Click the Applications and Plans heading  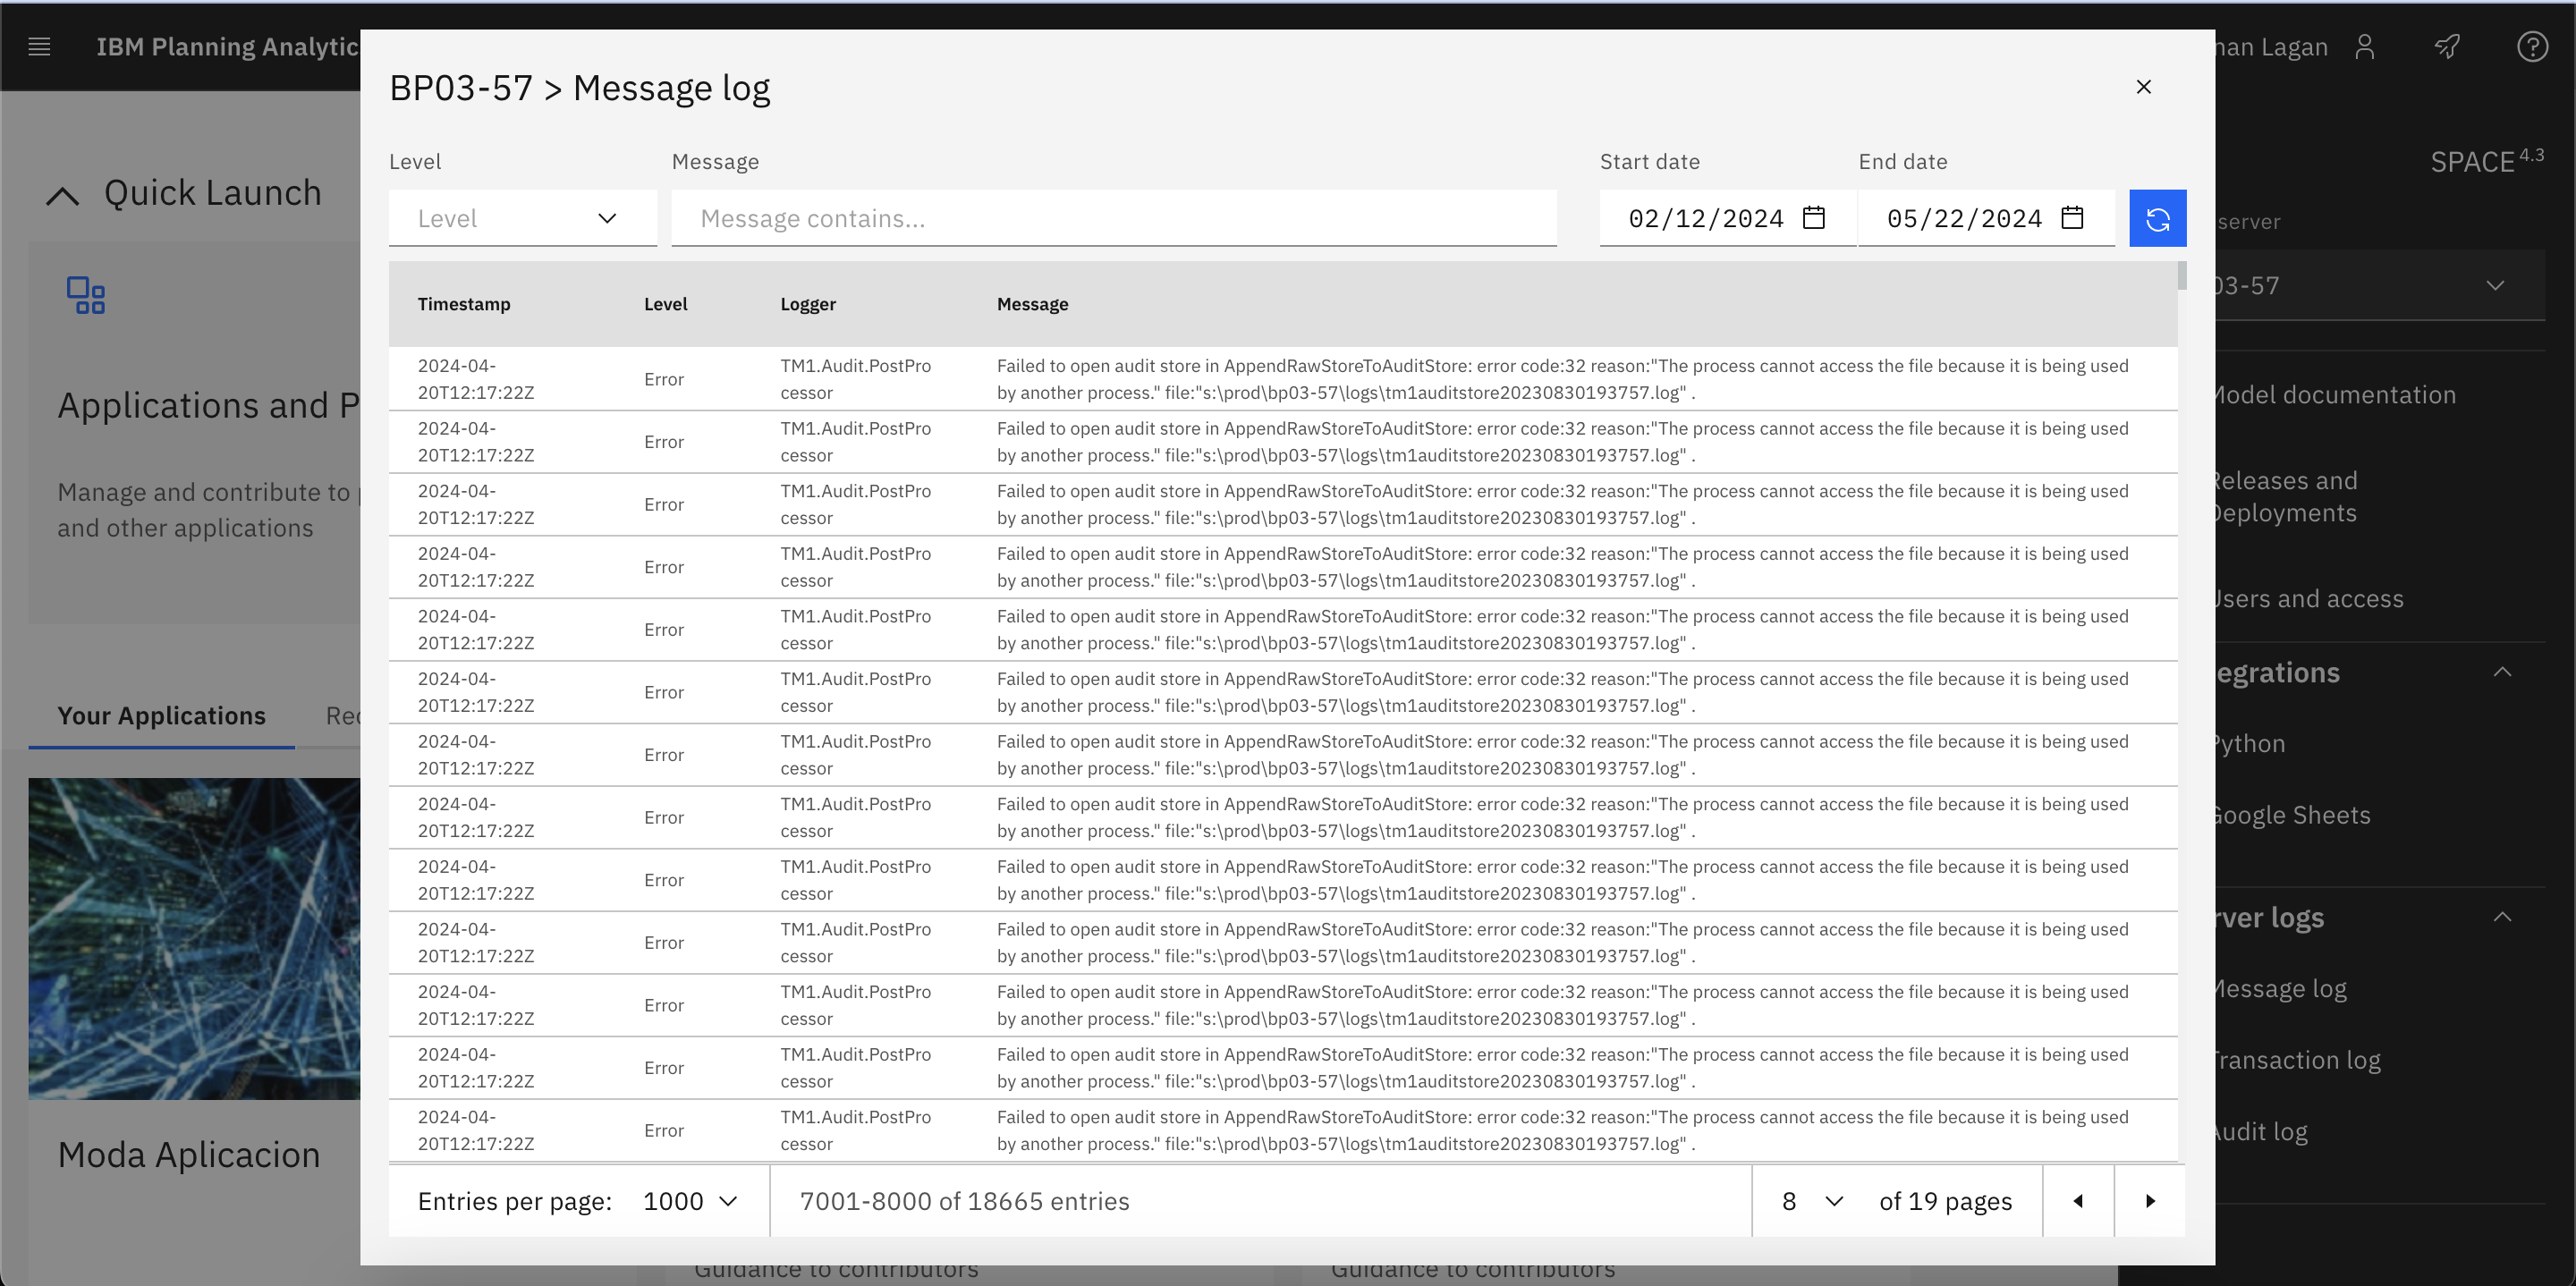coord(208,405)
